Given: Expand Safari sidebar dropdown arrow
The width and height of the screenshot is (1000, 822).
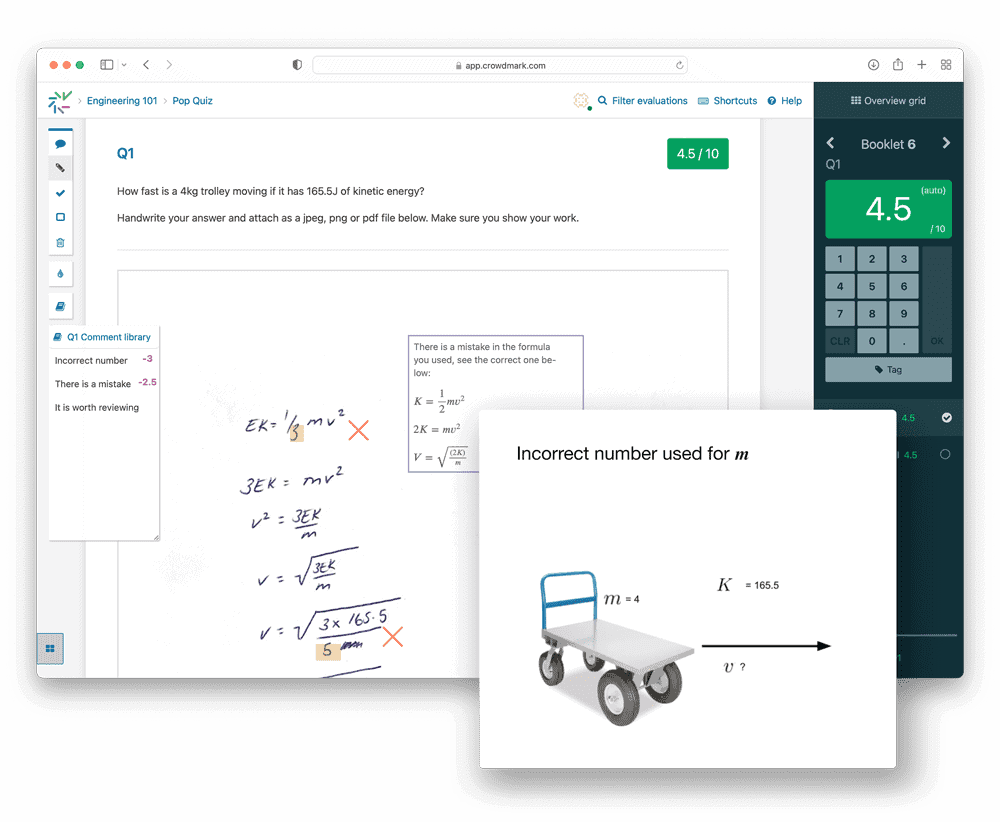Looking at the screenshot, I should [124, 65].
